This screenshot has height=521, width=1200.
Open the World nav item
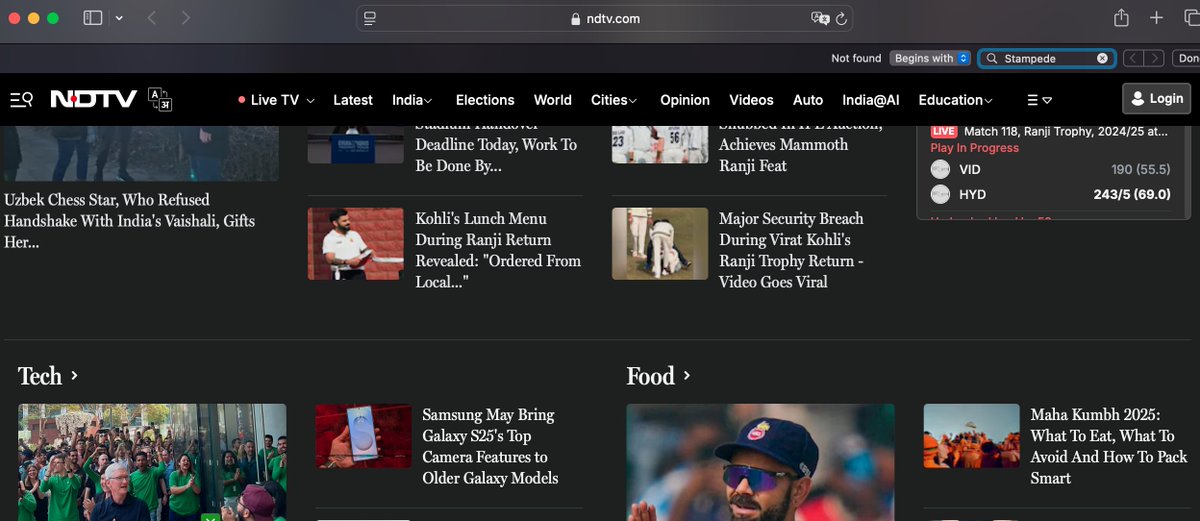coord(553,100)
